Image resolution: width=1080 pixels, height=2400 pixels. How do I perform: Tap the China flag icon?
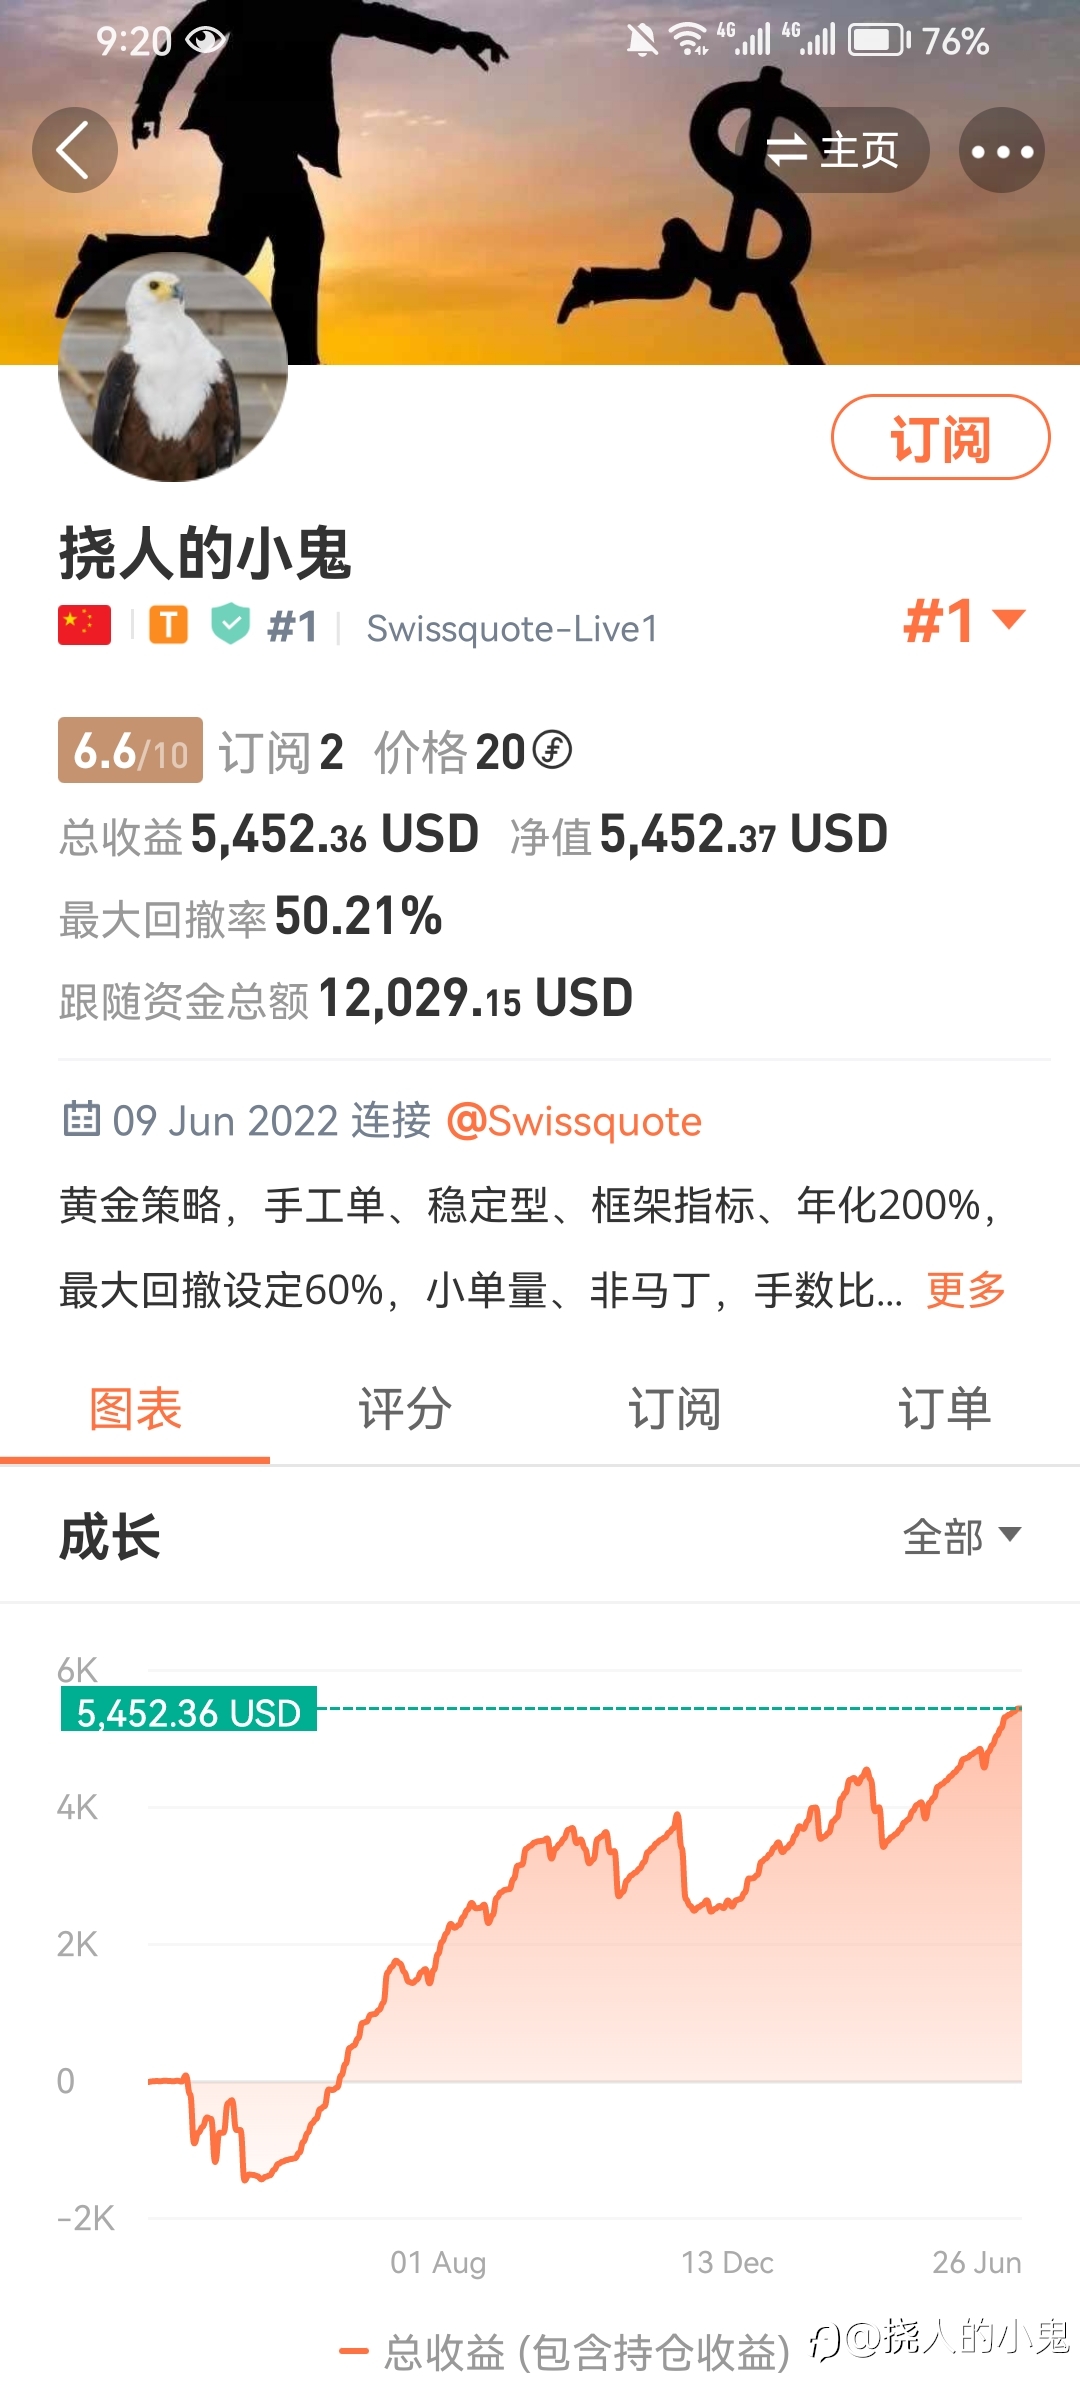click(x=84, y=626)
